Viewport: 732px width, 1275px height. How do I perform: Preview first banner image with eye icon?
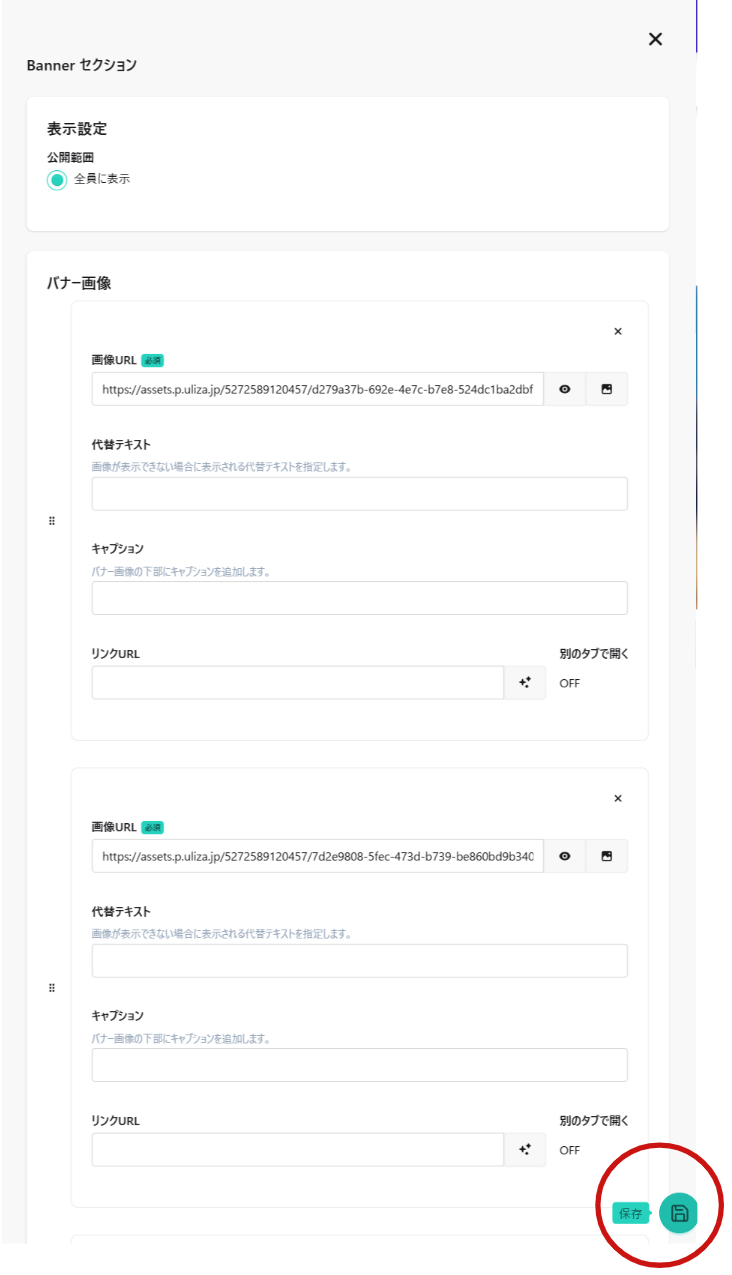coord(565,389)
